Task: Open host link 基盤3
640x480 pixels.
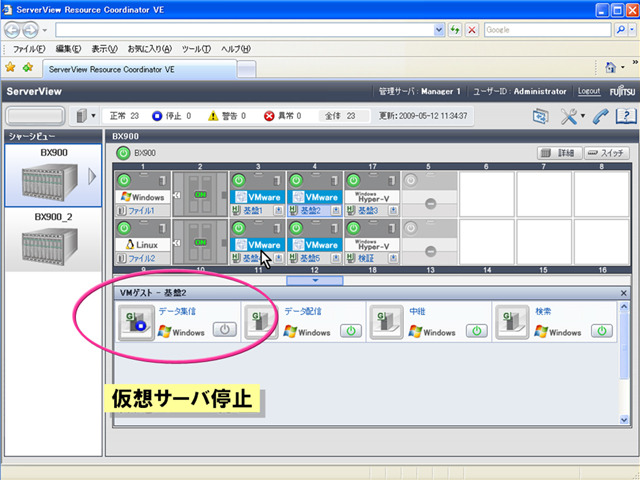Action: click(x=368, y=211)
